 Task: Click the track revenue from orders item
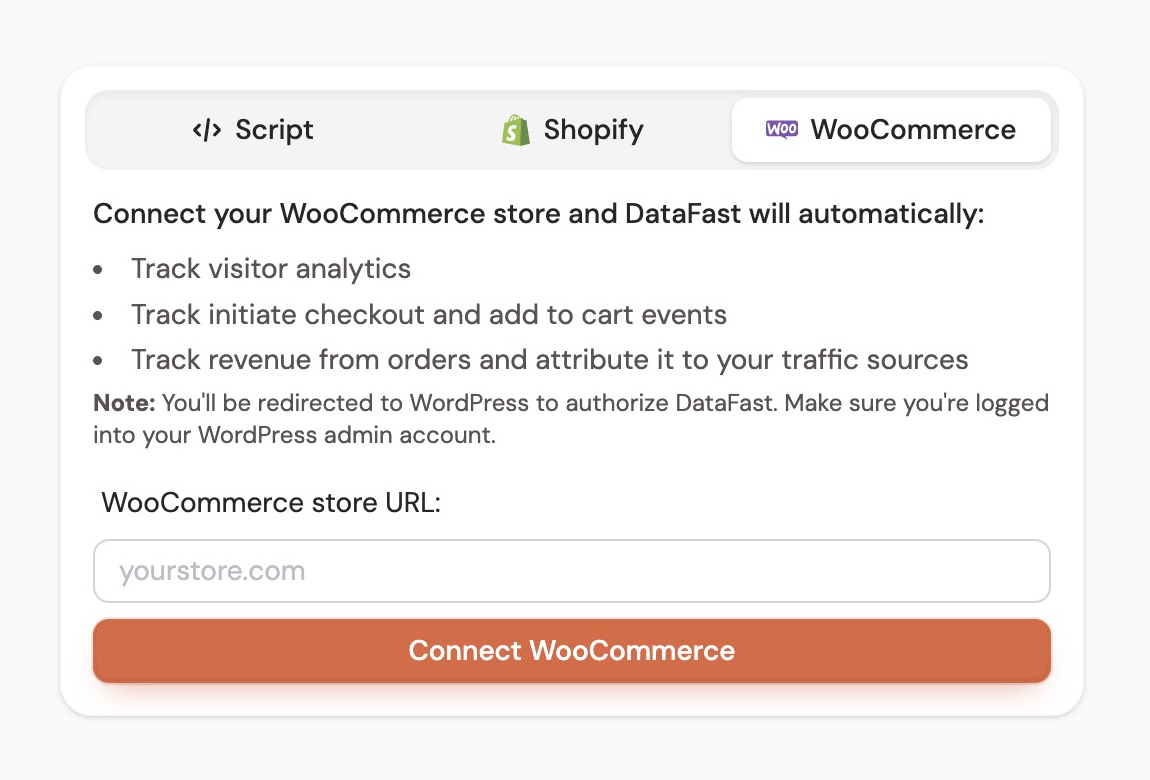(550, 360)
